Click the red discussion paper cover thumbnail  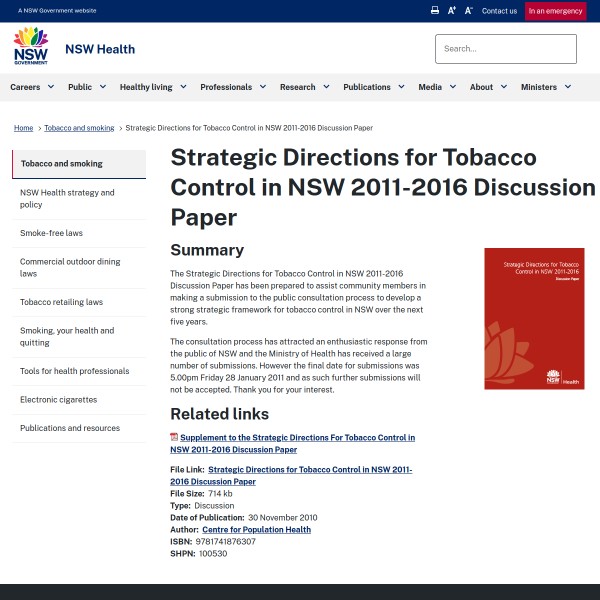click(534, 318)
